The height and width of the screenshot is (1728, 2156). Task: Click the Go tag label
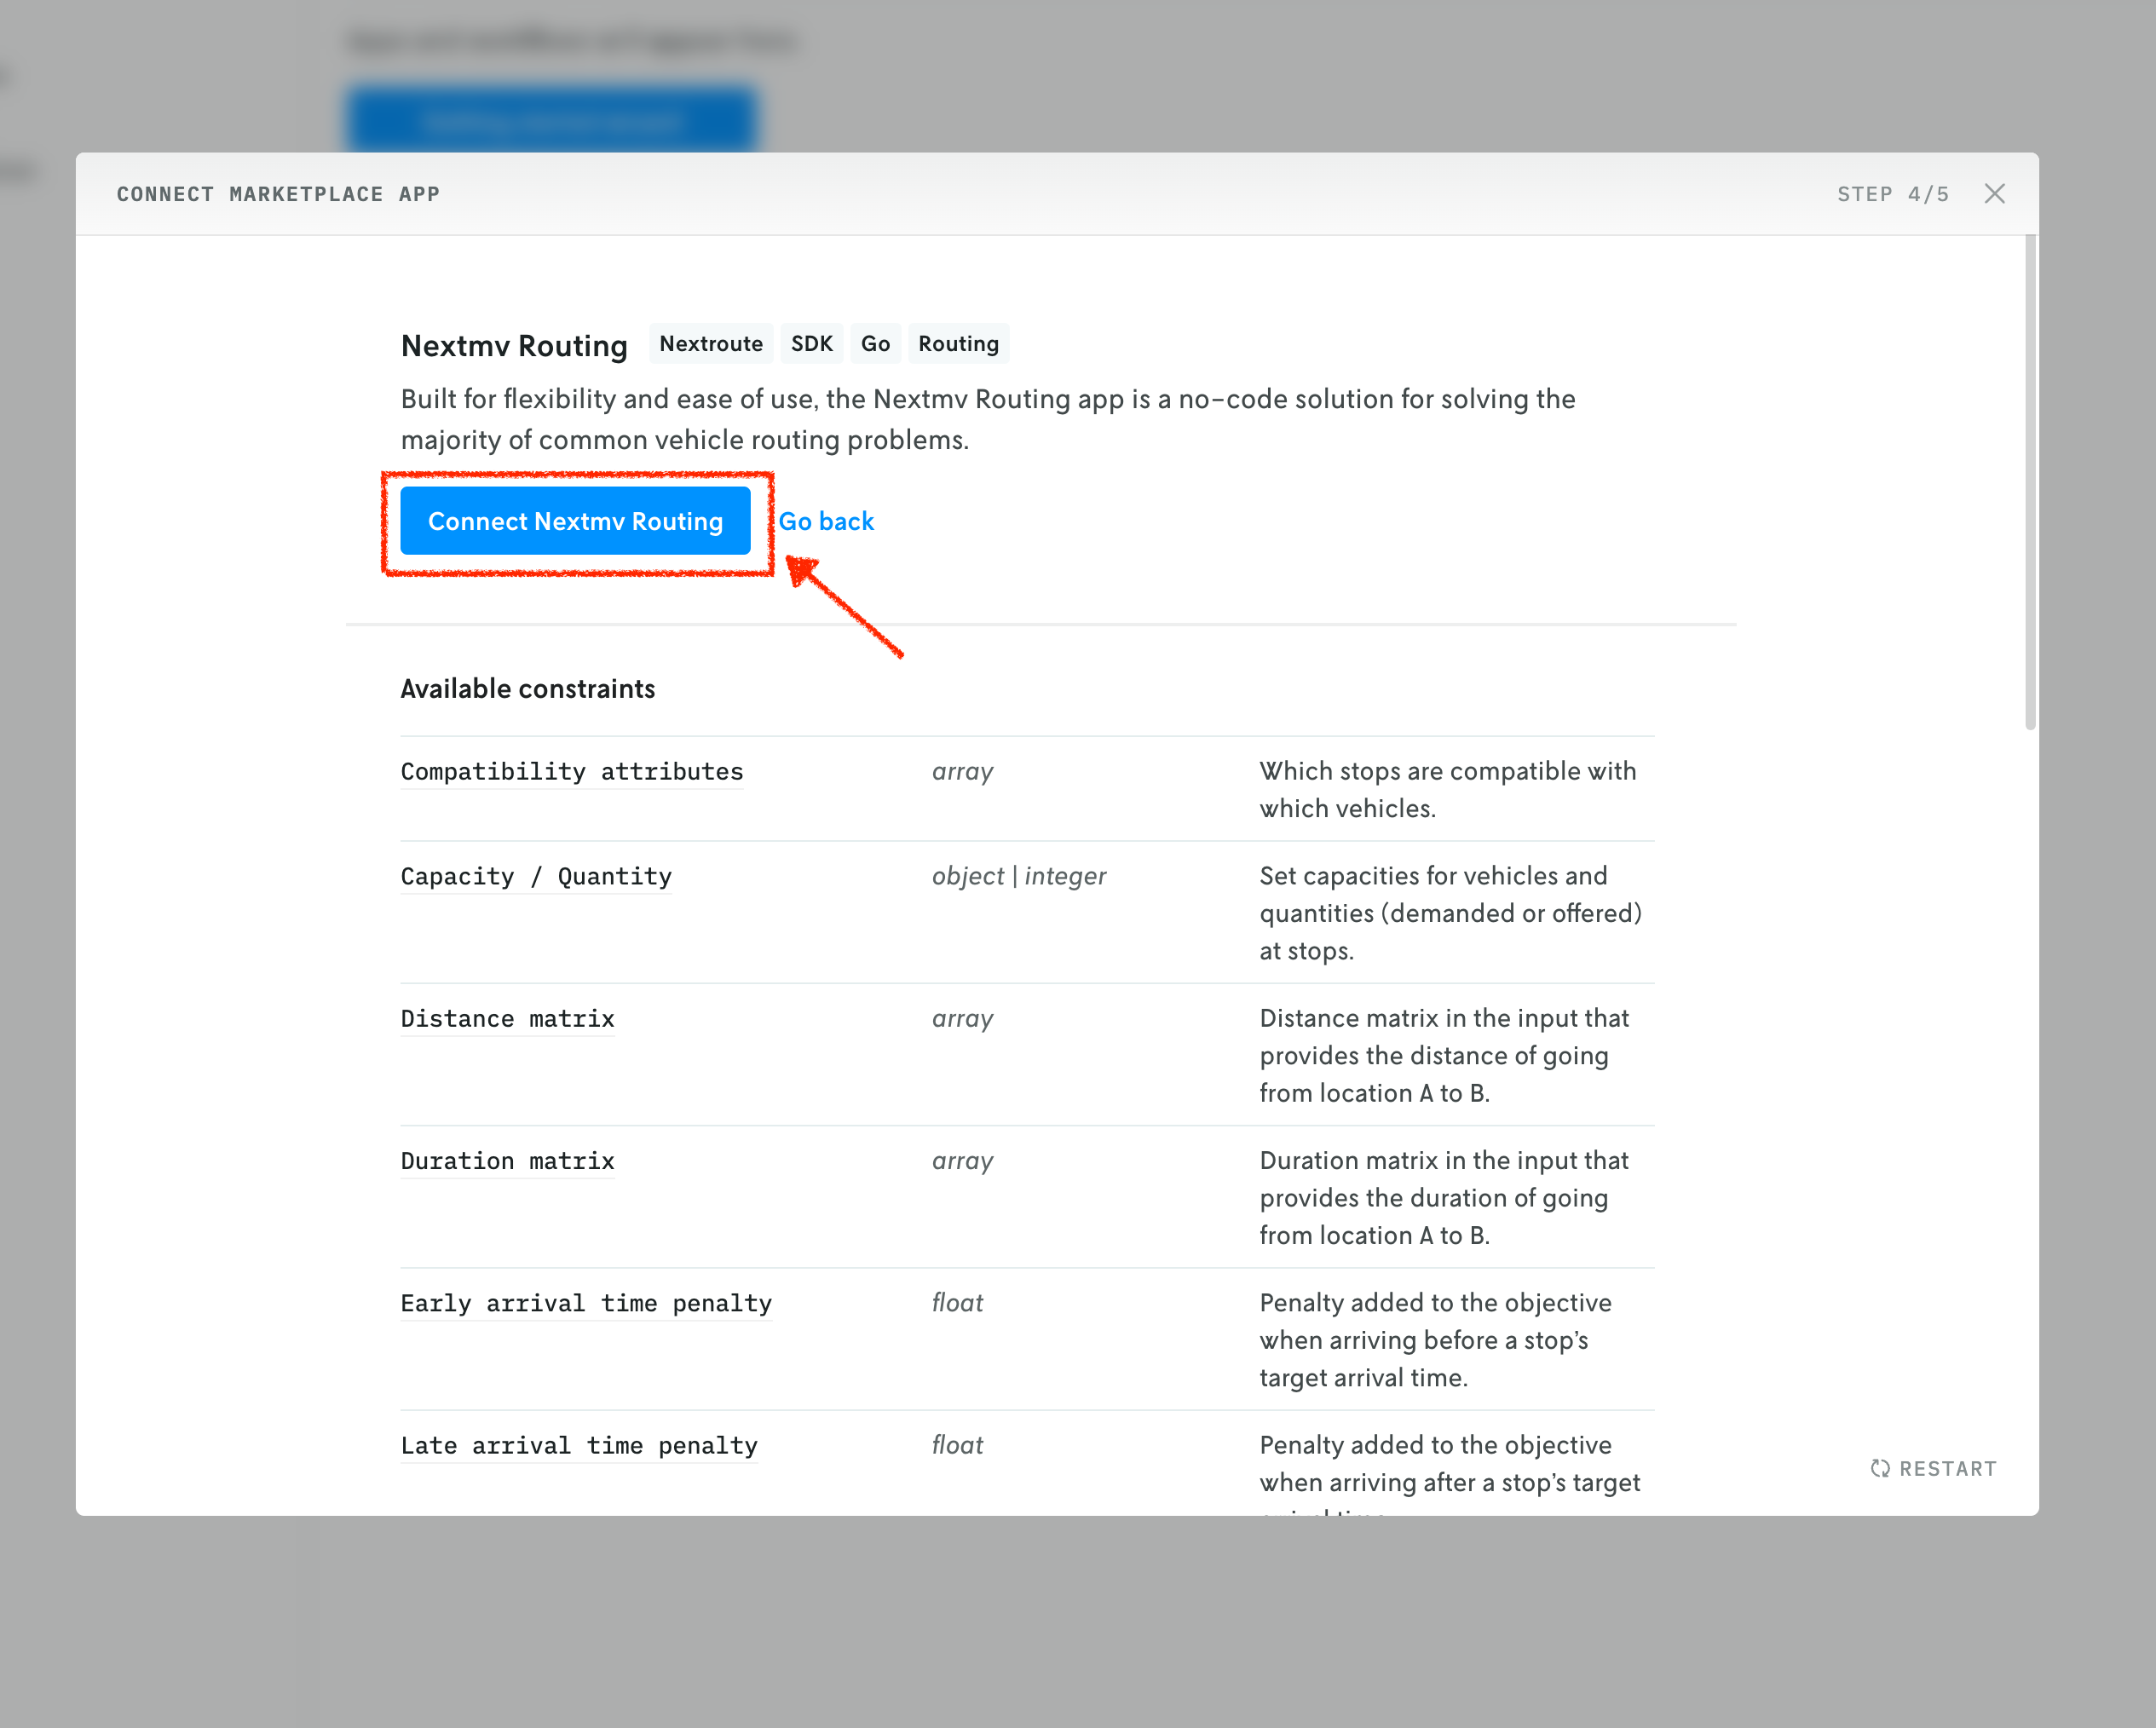tap(875, 344)
